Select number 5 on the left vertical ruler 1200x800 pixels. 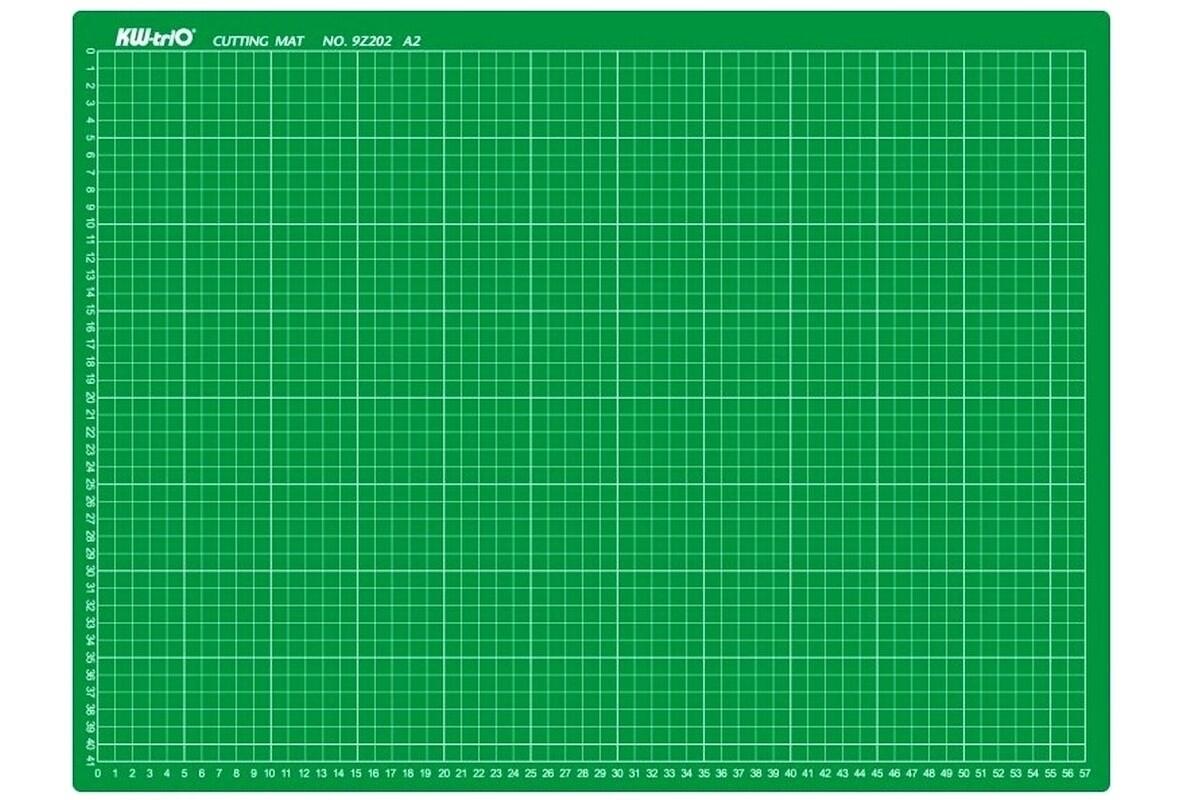90,138
